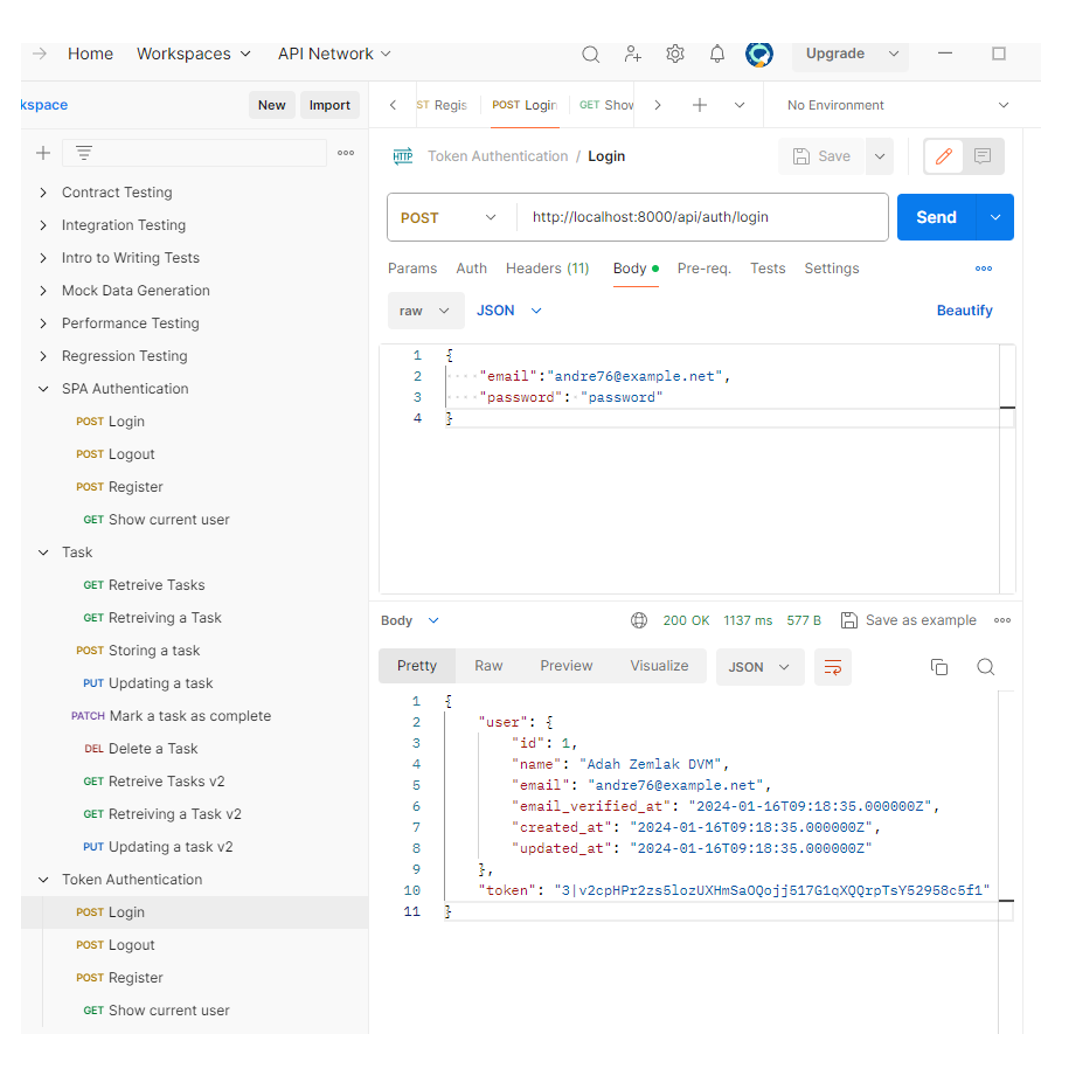This screenshot has width=1080, height=1080.
Task: Open response three-dot options menu
Action: 1002,621
